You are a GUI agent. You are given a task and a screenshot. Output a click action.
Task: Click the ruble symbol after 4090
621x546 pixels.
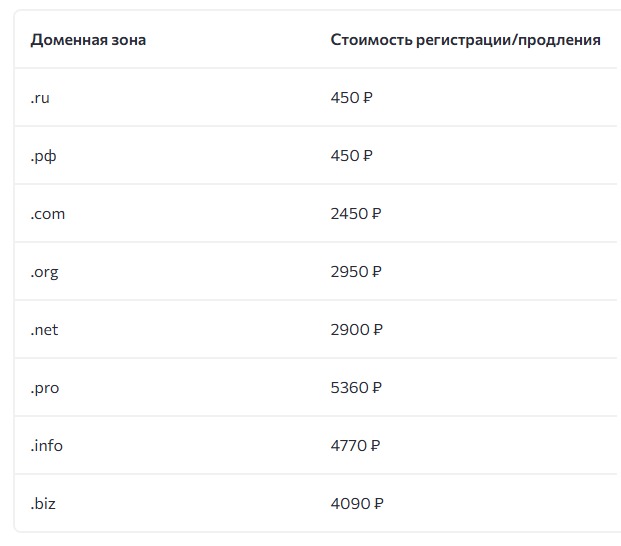[378, 504]
